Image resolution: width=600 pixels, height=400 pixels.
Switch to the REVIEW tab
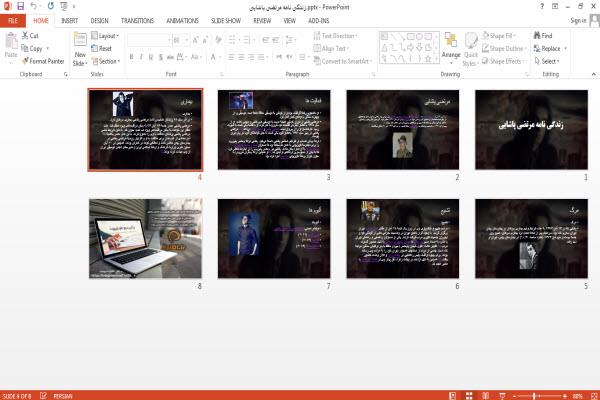(x=262, y=21)
